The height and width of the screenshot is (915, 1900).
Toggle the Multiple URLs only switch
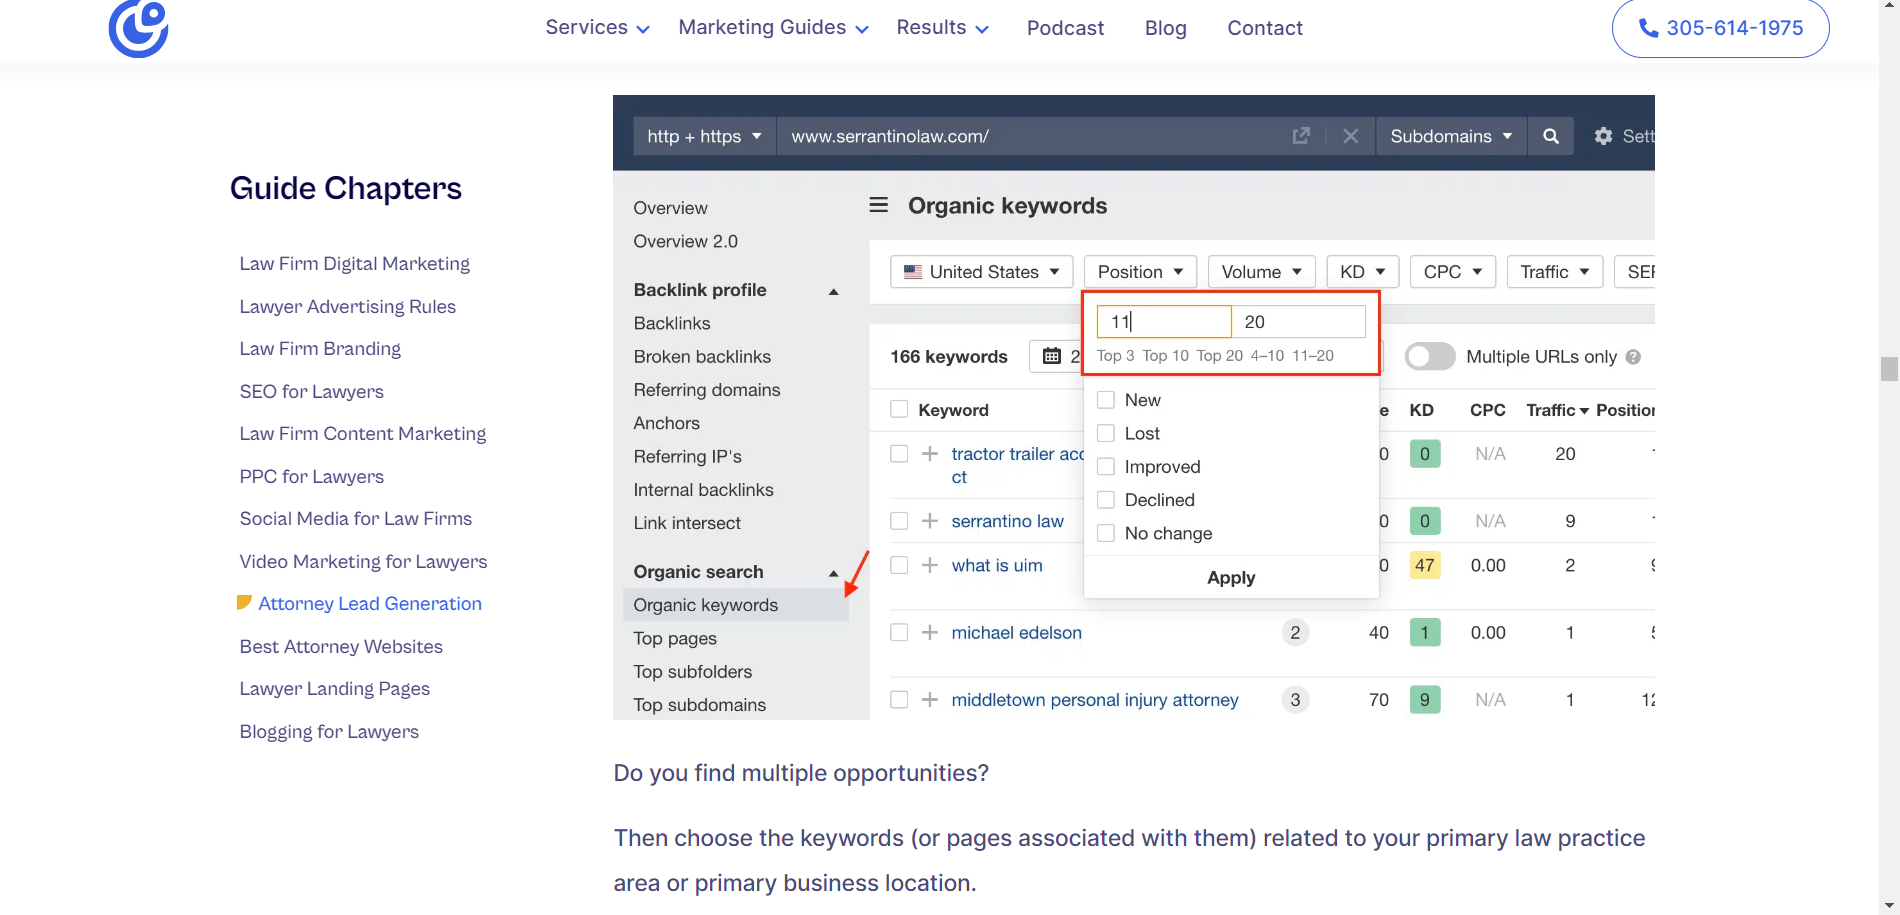tap(1430, 357)
